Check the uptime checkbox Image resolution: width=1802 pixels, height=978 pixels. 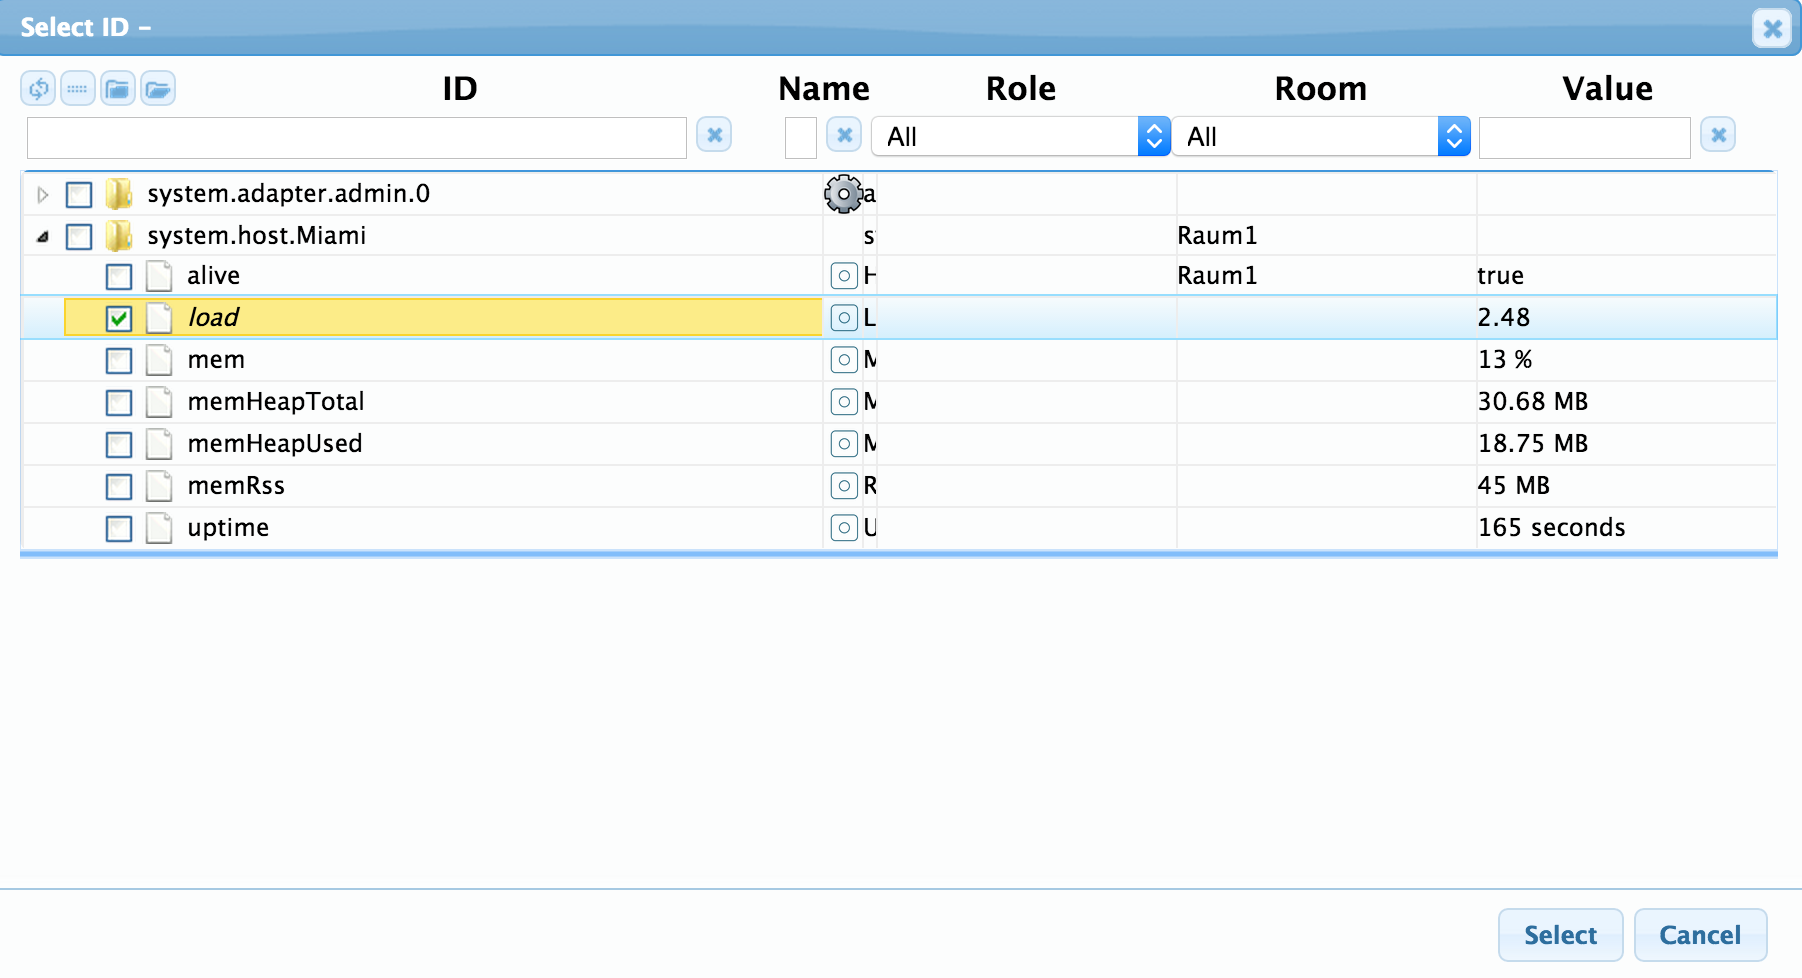coord(119,528)
